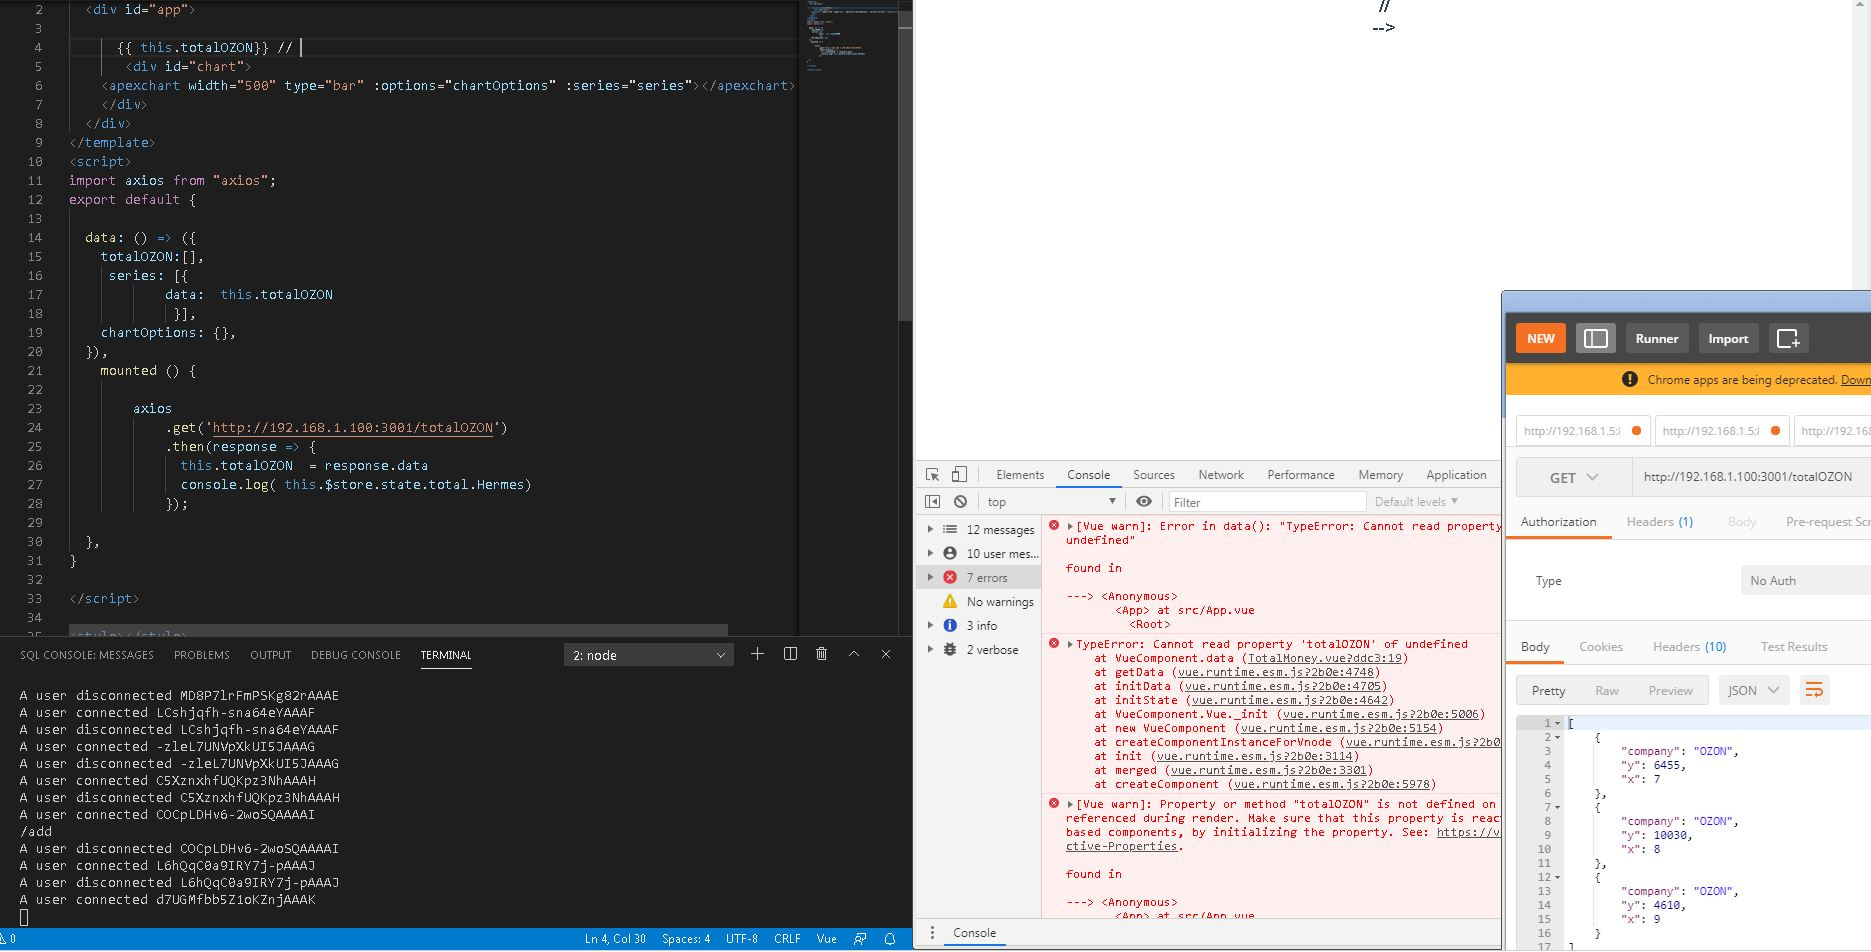This screenshot has height=952, width=1871.
Task: Open the No Auth type dropdown
Action: [1806, 580]
